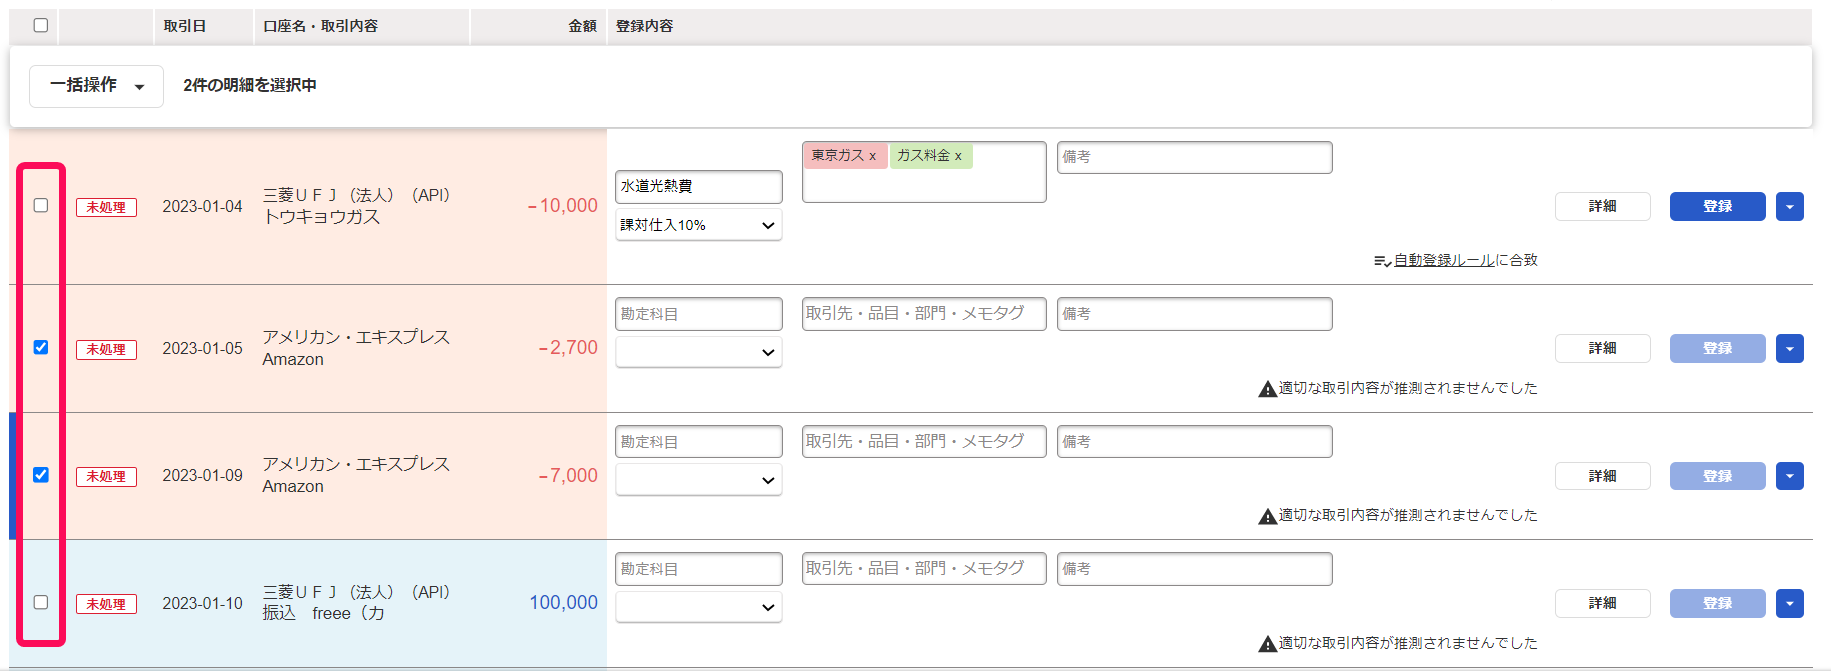Select the -10,000 amount

point(562,206)
